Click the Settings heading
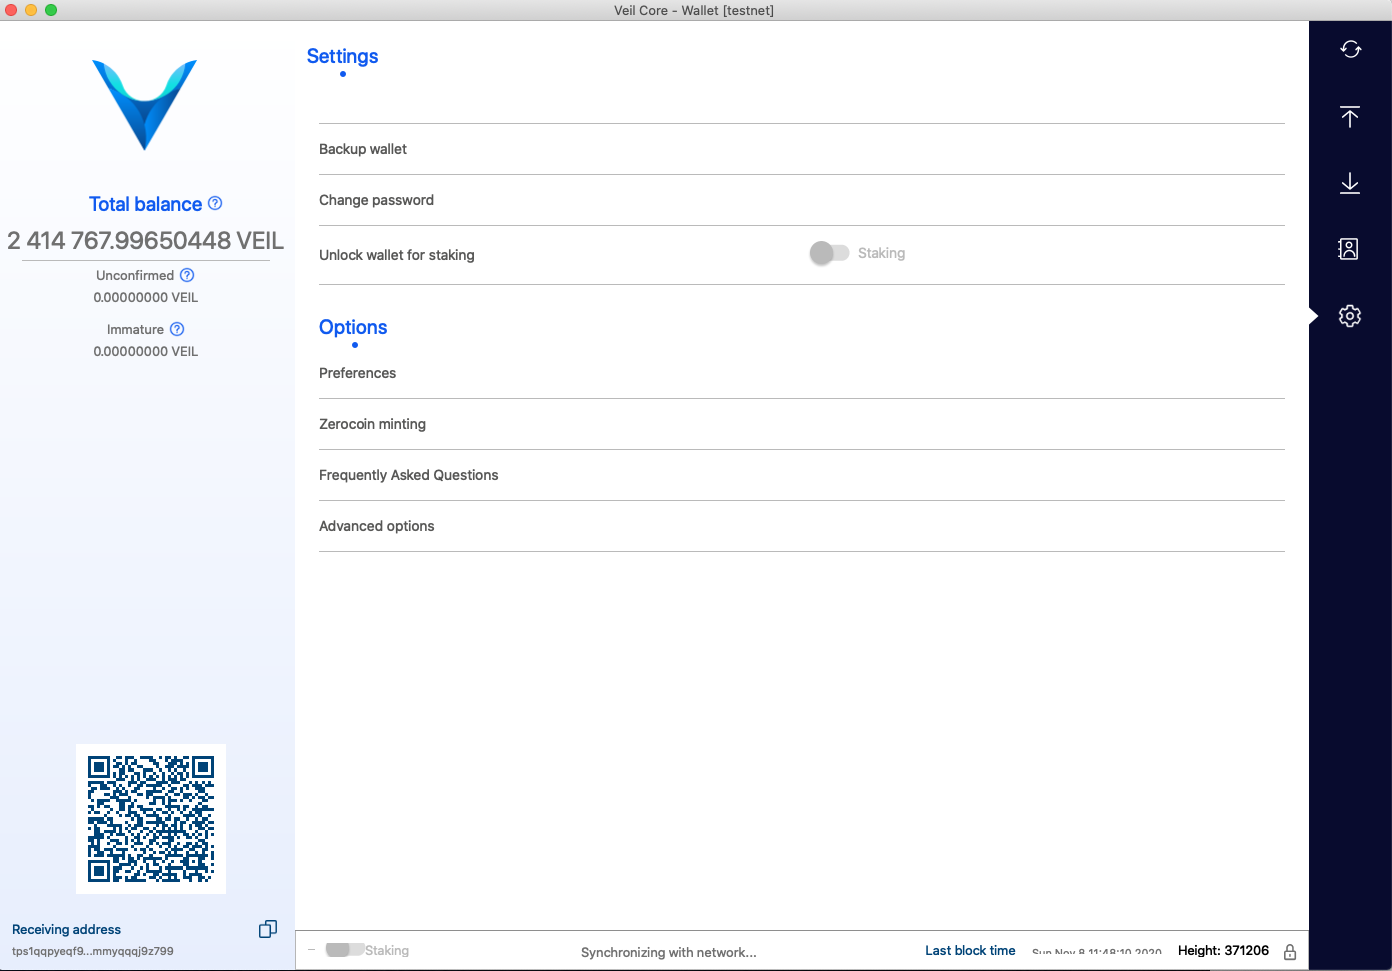The height and width of the screenshot is (971, 1392). click(x=342, y=57)
